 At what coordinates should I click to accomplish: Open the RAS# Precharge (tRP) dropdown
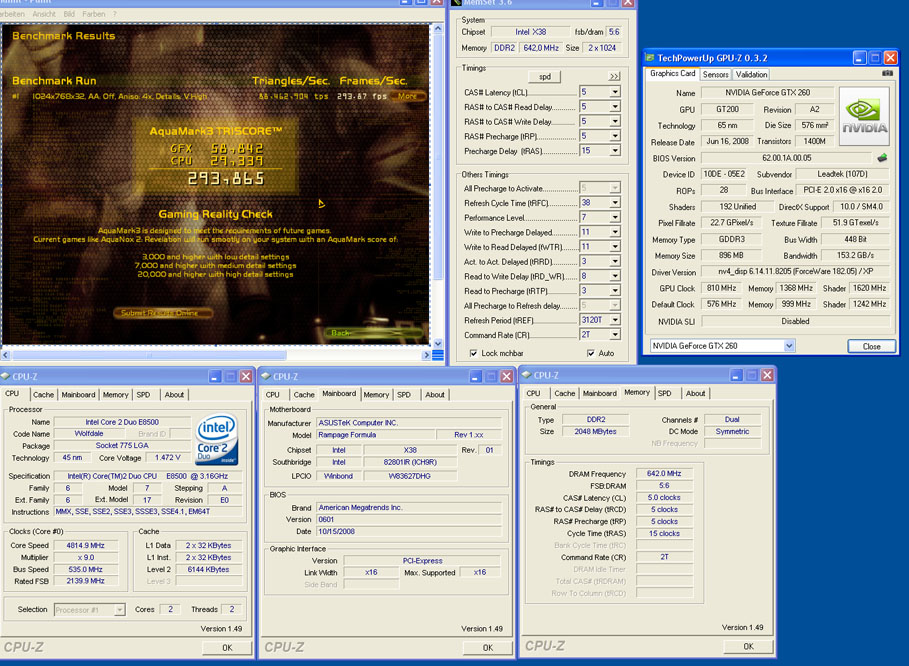tap(615, 136)
